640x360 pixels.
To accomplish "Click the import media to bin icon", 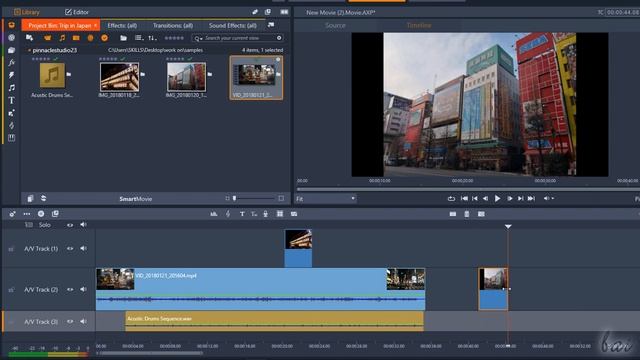I will point(29,38).
